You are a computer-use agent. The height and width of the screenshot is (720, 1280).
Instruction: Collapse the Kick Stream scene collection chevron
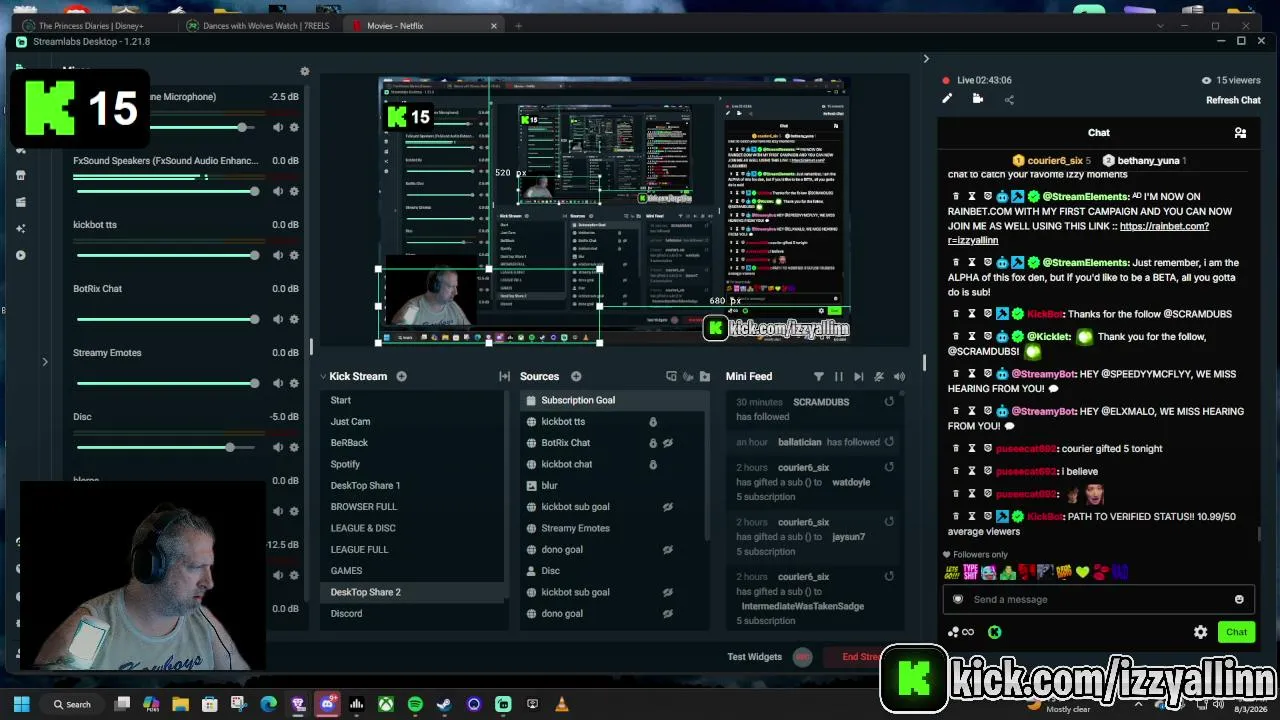coord(323,376)
